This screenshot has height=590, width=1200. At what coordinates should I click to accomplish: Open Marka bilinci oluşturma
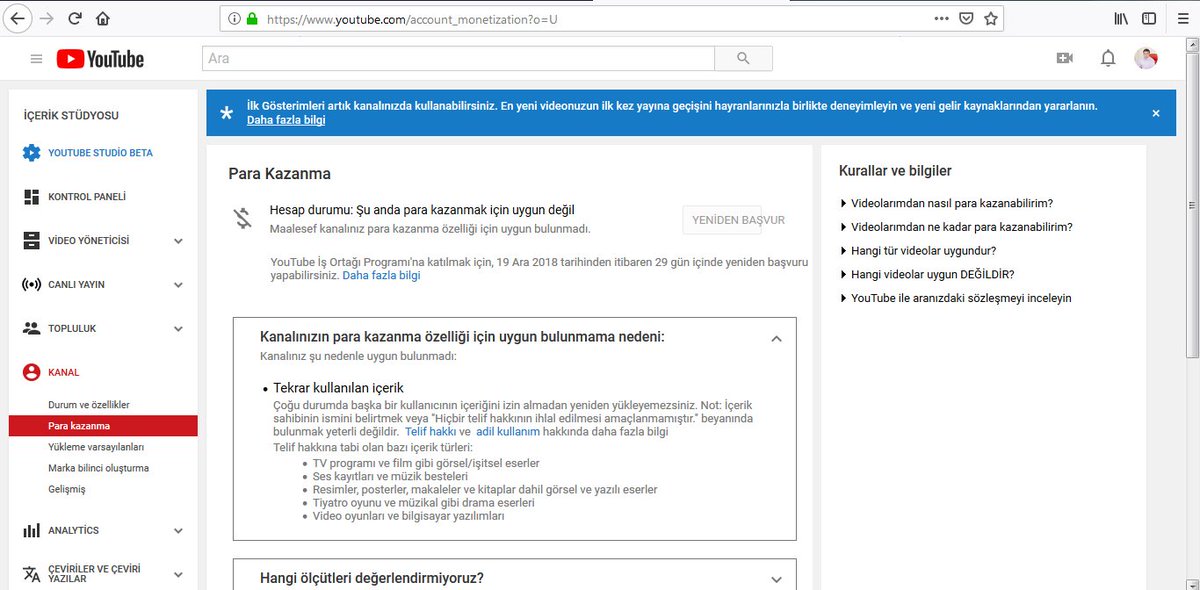point(98,468)
